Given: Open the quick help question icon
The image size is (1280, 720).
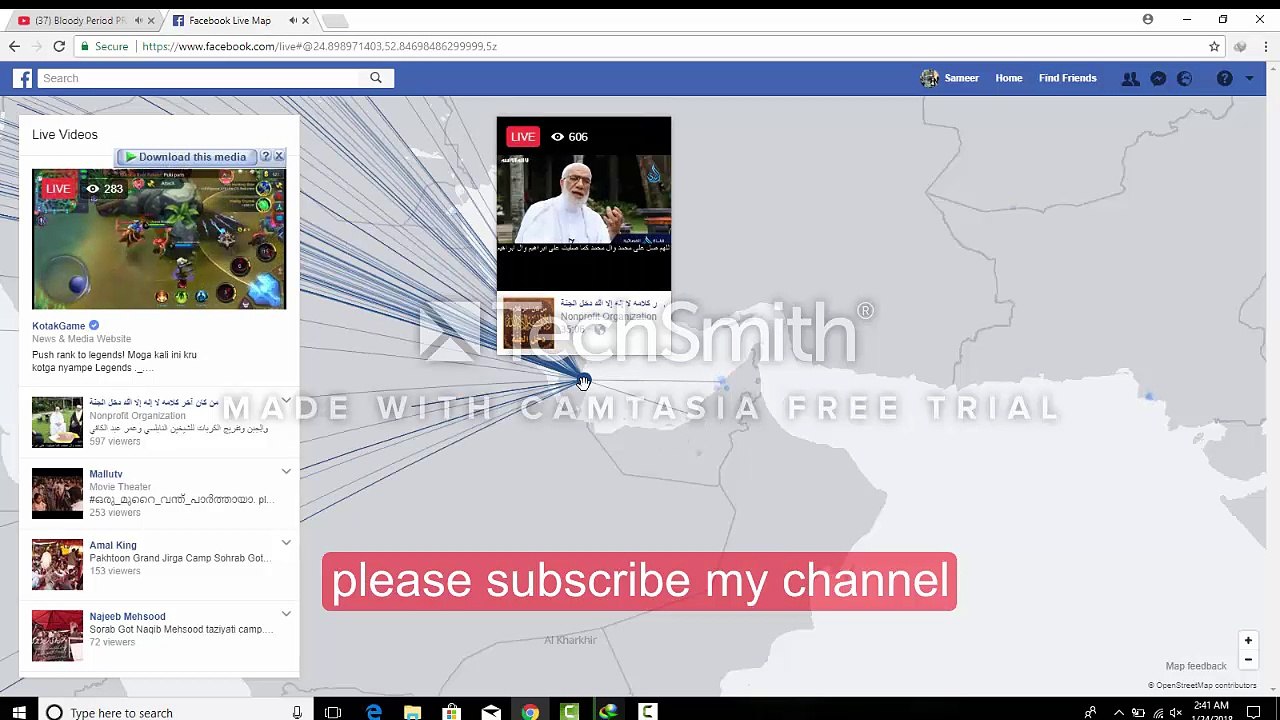Looking at the screenshot, I should pos(1225,78).
